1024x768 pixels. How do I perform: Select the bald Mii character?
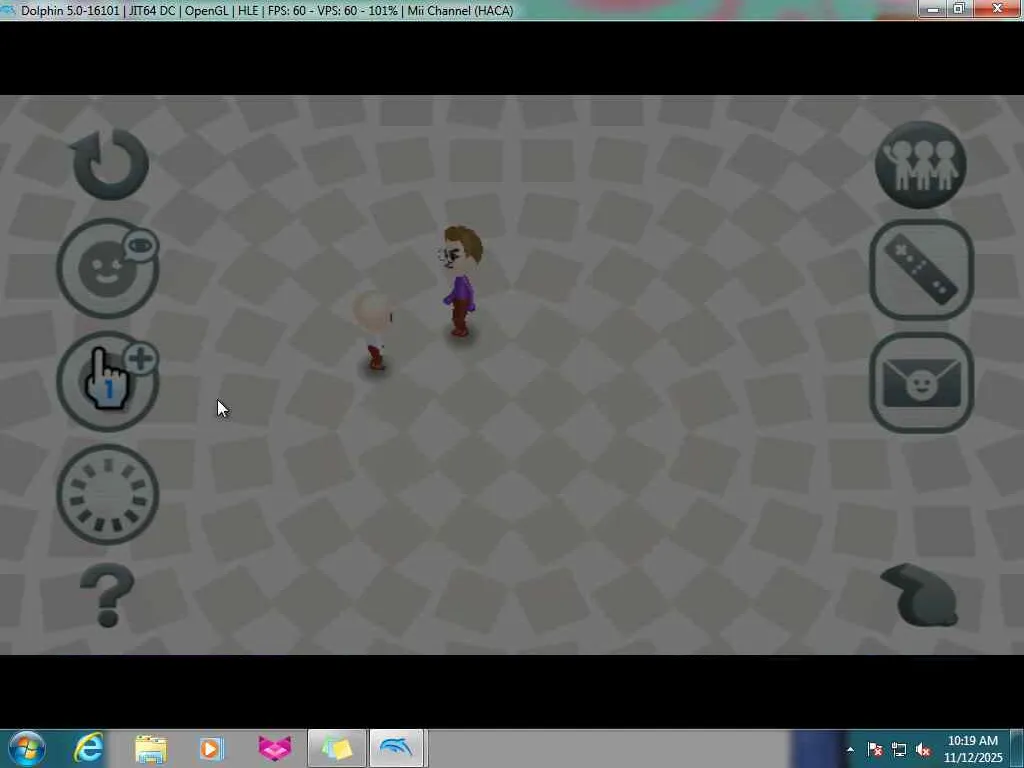tap(374, 330)
